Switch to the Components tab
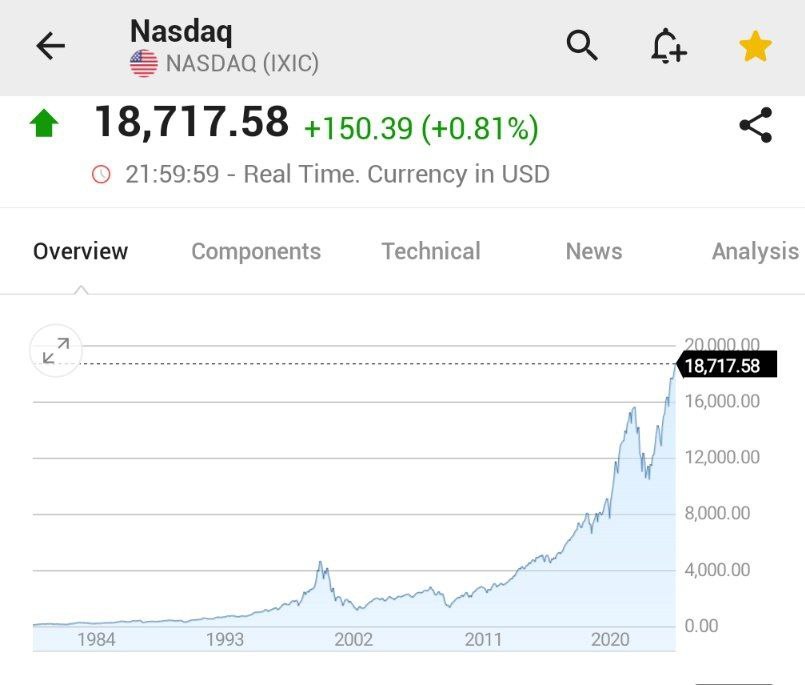The image size is (805, 685). click(x=256, y=252)
